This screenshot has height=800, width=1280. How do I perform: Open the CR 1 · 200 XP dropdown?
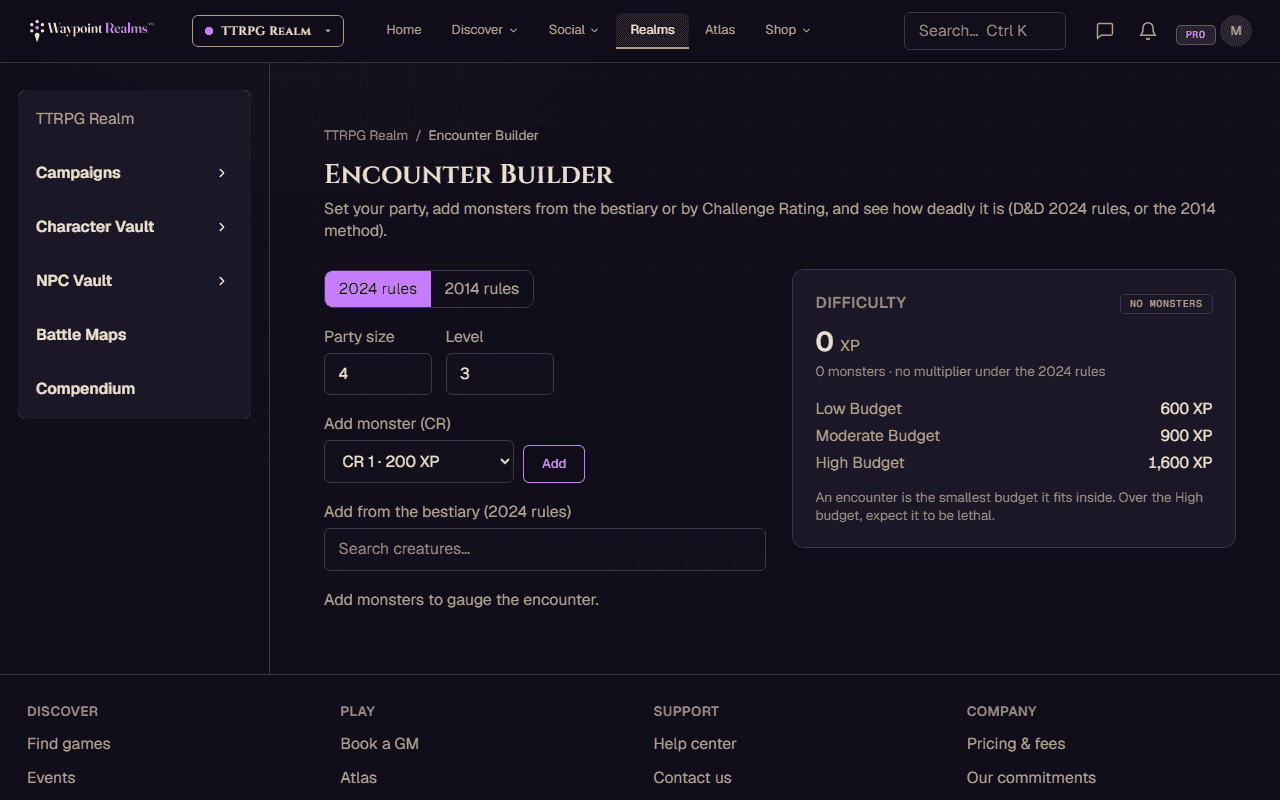click(419, 461)
